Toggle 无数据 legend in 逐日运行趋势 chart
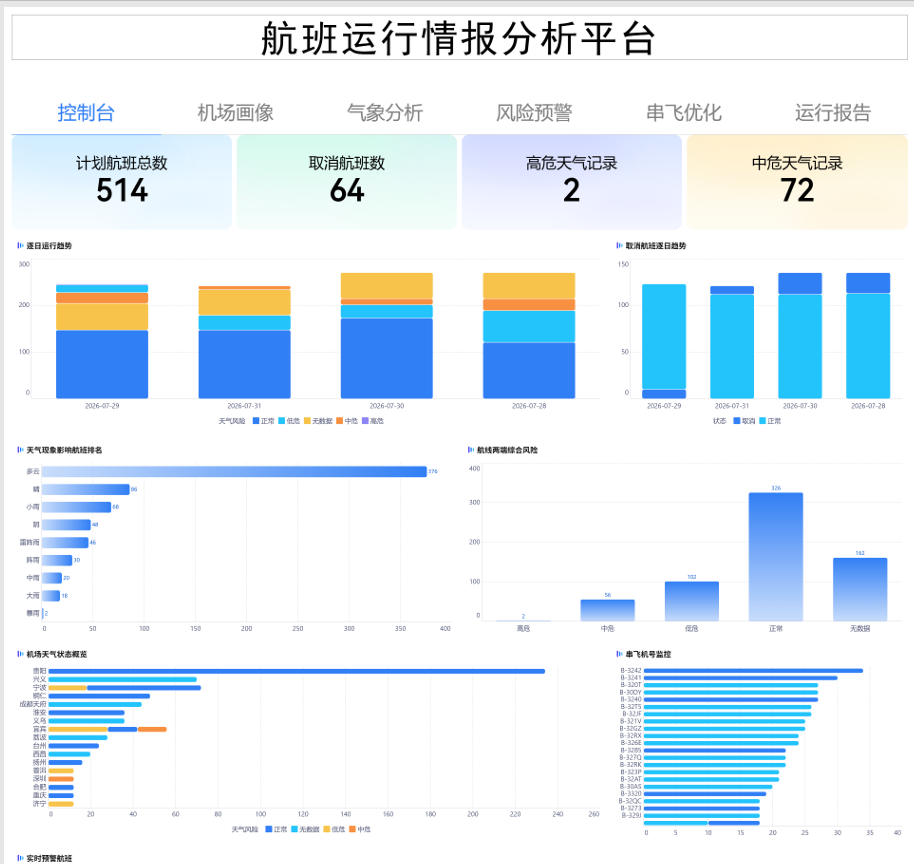This screenshot has width=914, height=864. [318, 421]
